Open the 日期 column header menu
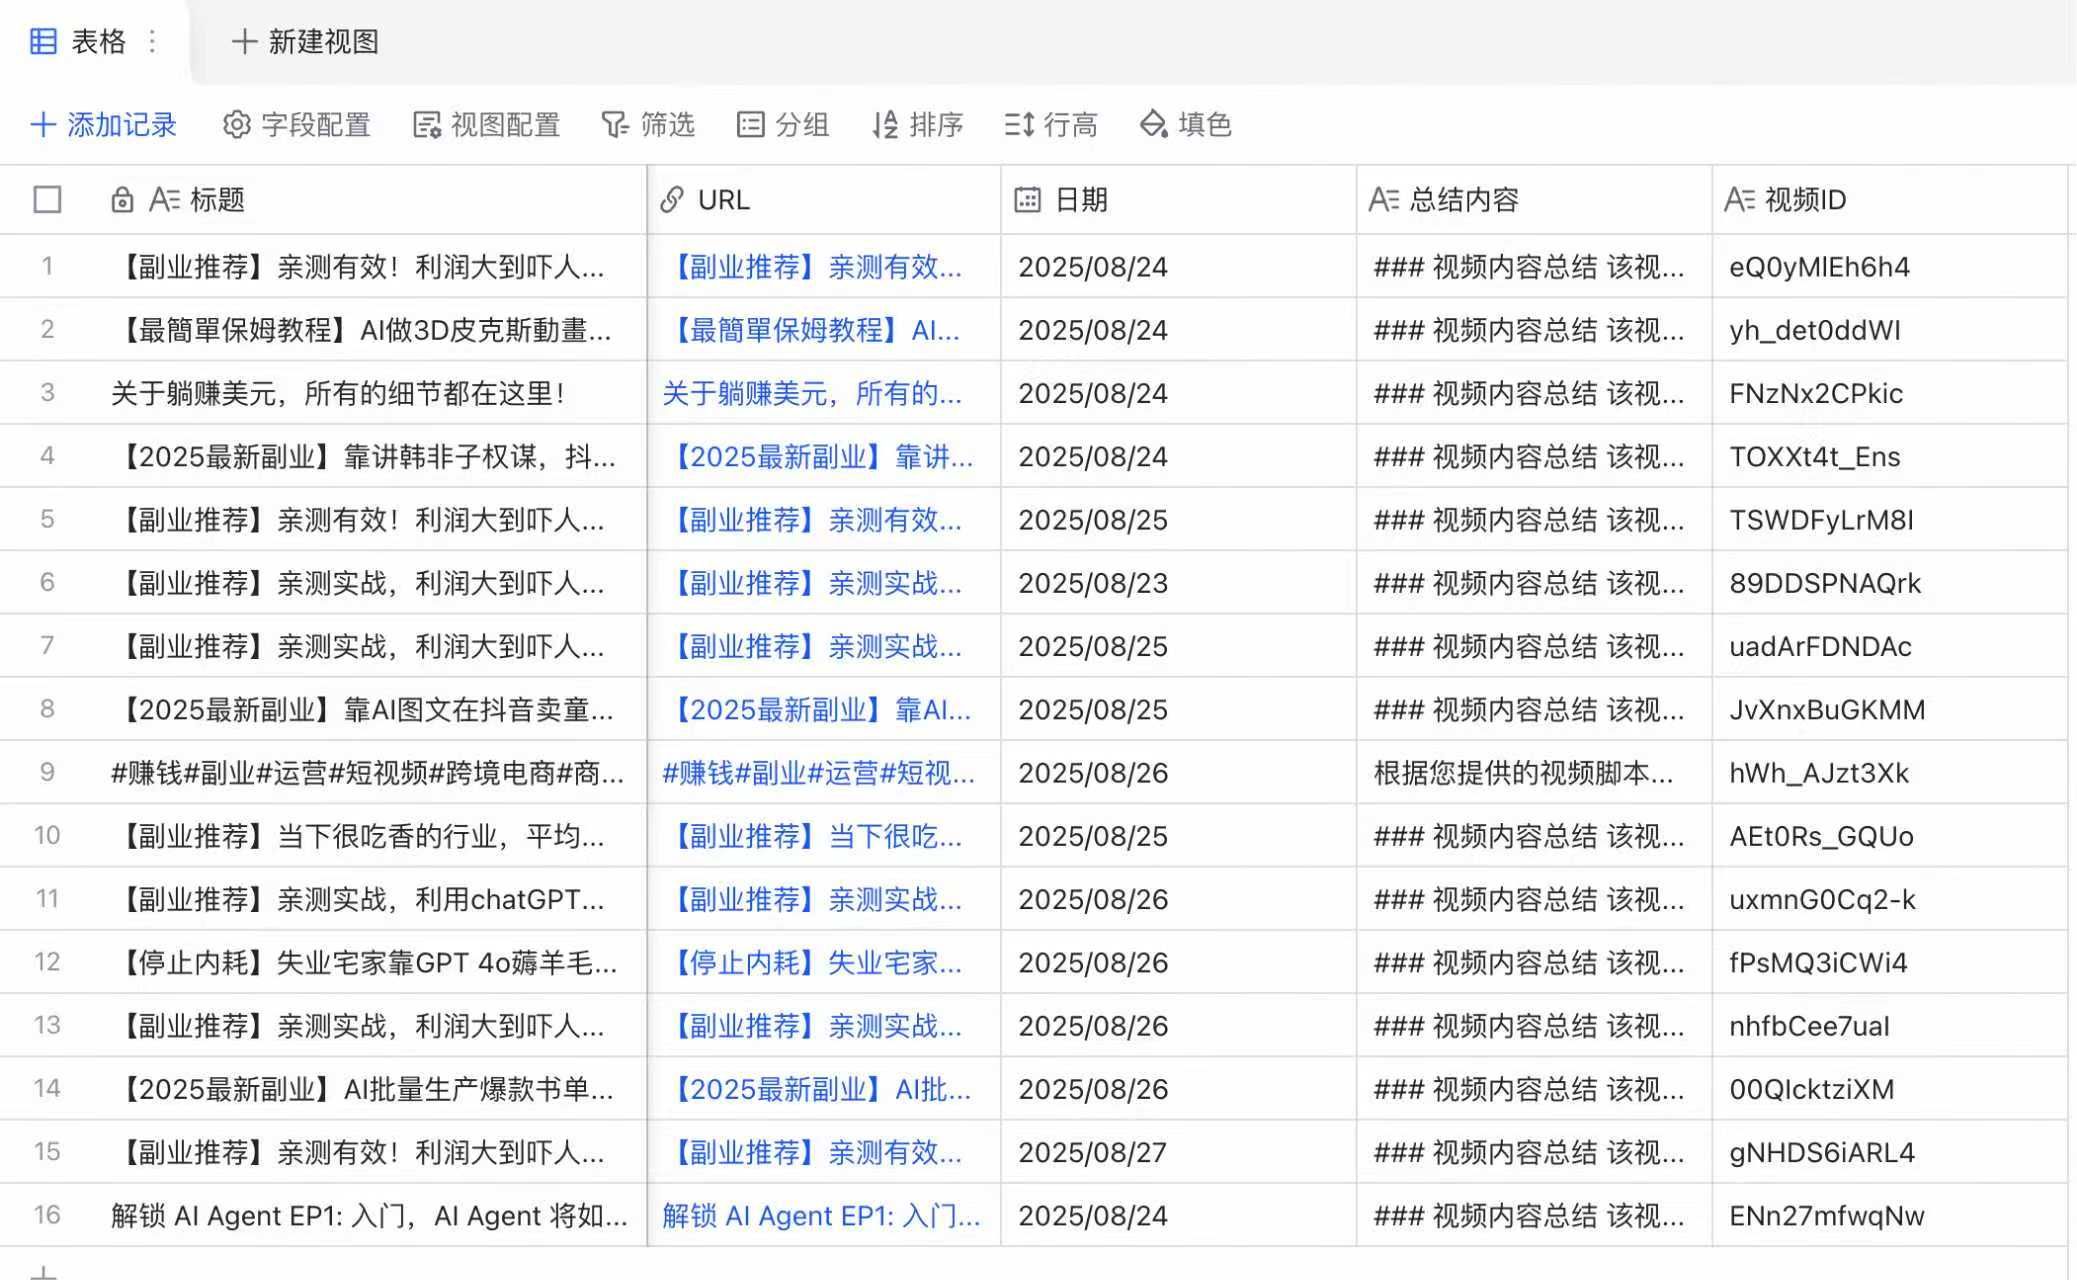This screenshot has height=1280, width=2077. tap(1080, 200)
